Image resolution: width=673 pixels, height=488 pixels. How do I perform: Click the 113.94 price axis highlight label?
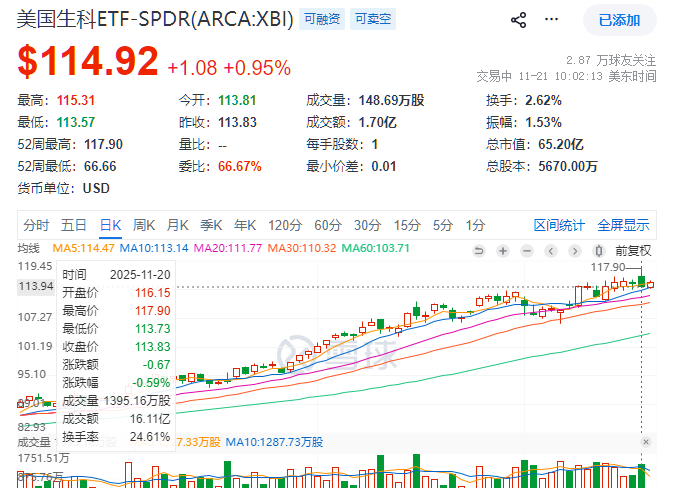[36, 286]
